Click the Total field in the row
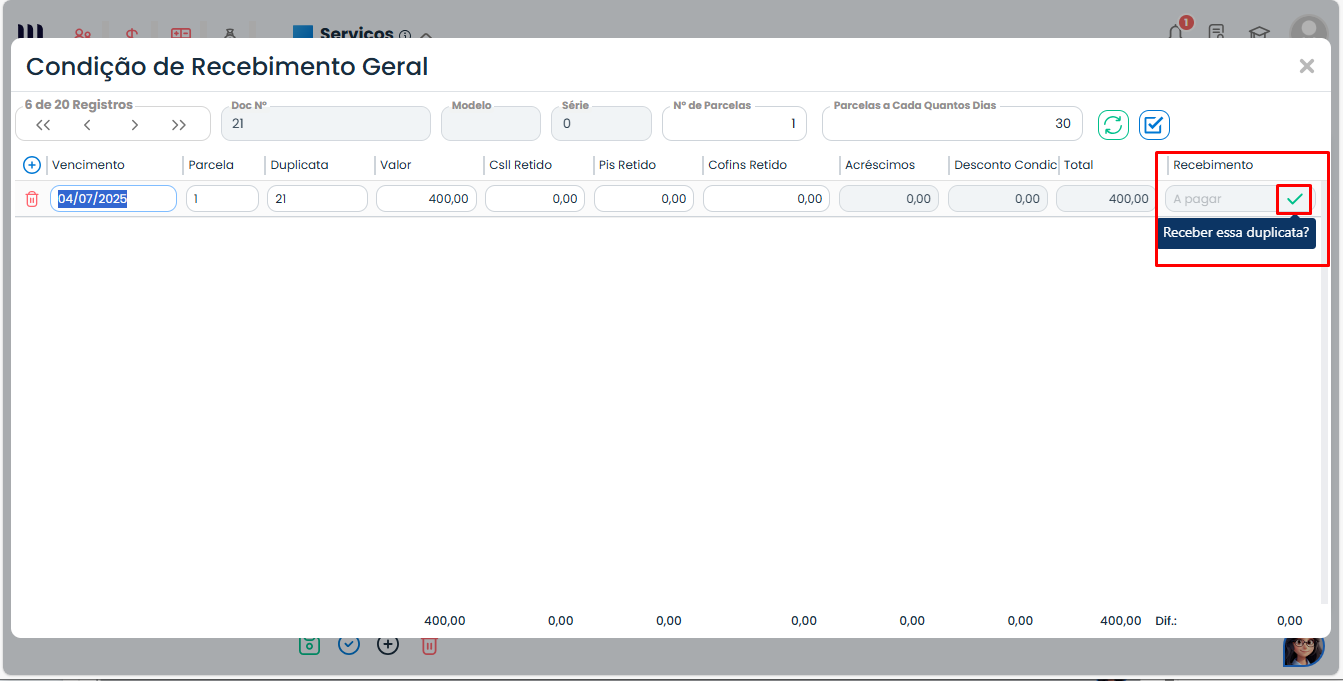The width and height of the screenshot is (1343, 681). [x=1106, y=199]
